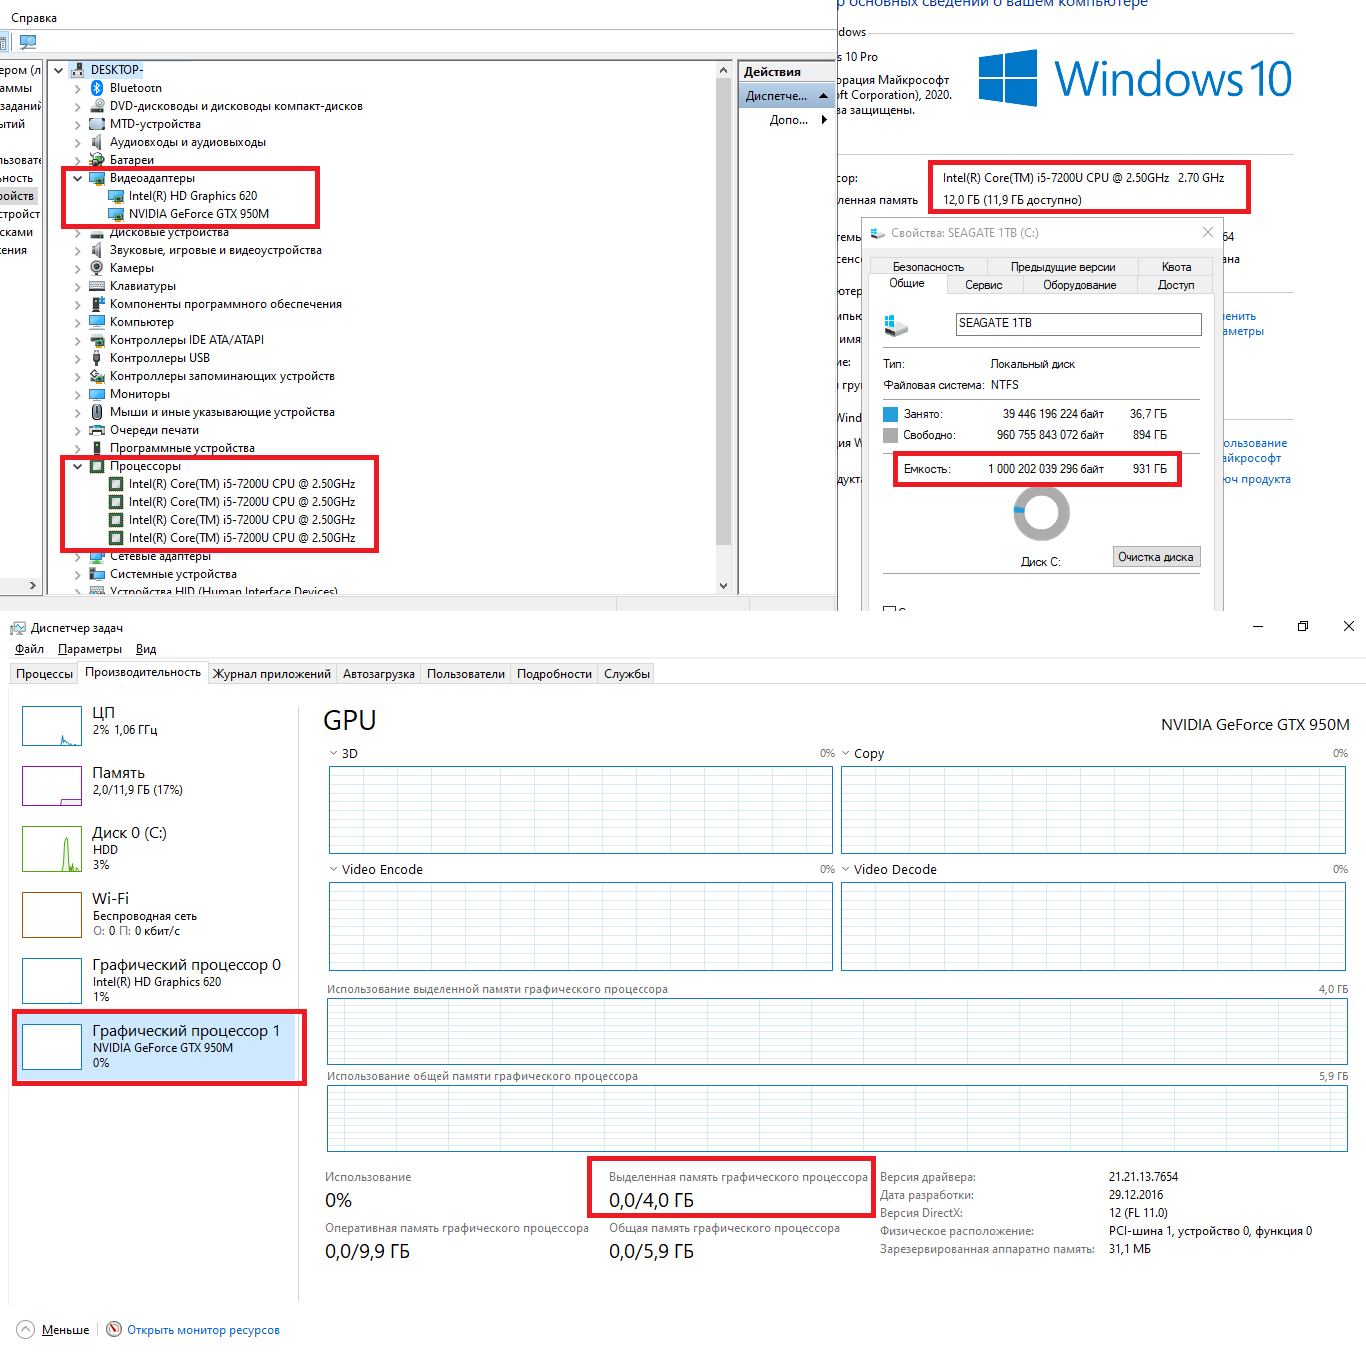Expand the Контроллеры USB tree node
This screenshot has width=1366, height=1370.
78,358
